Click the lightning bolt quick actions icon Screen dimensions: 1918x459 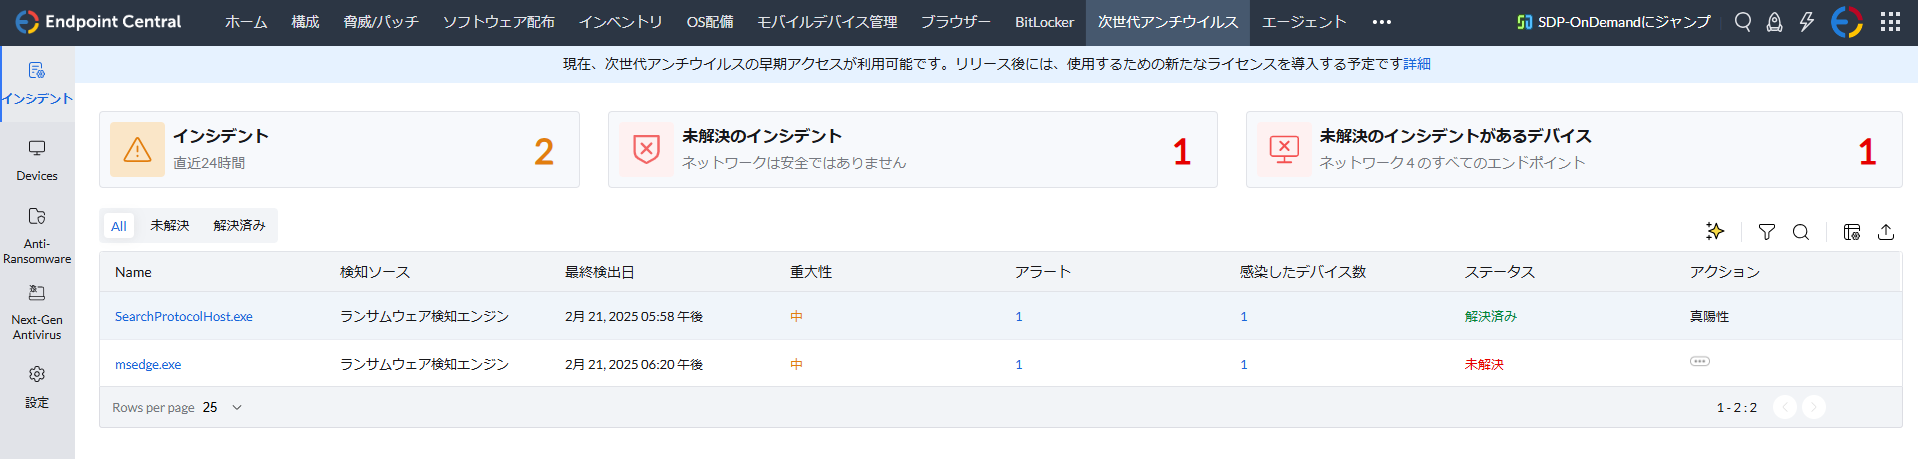click(x=1806, y=22)
